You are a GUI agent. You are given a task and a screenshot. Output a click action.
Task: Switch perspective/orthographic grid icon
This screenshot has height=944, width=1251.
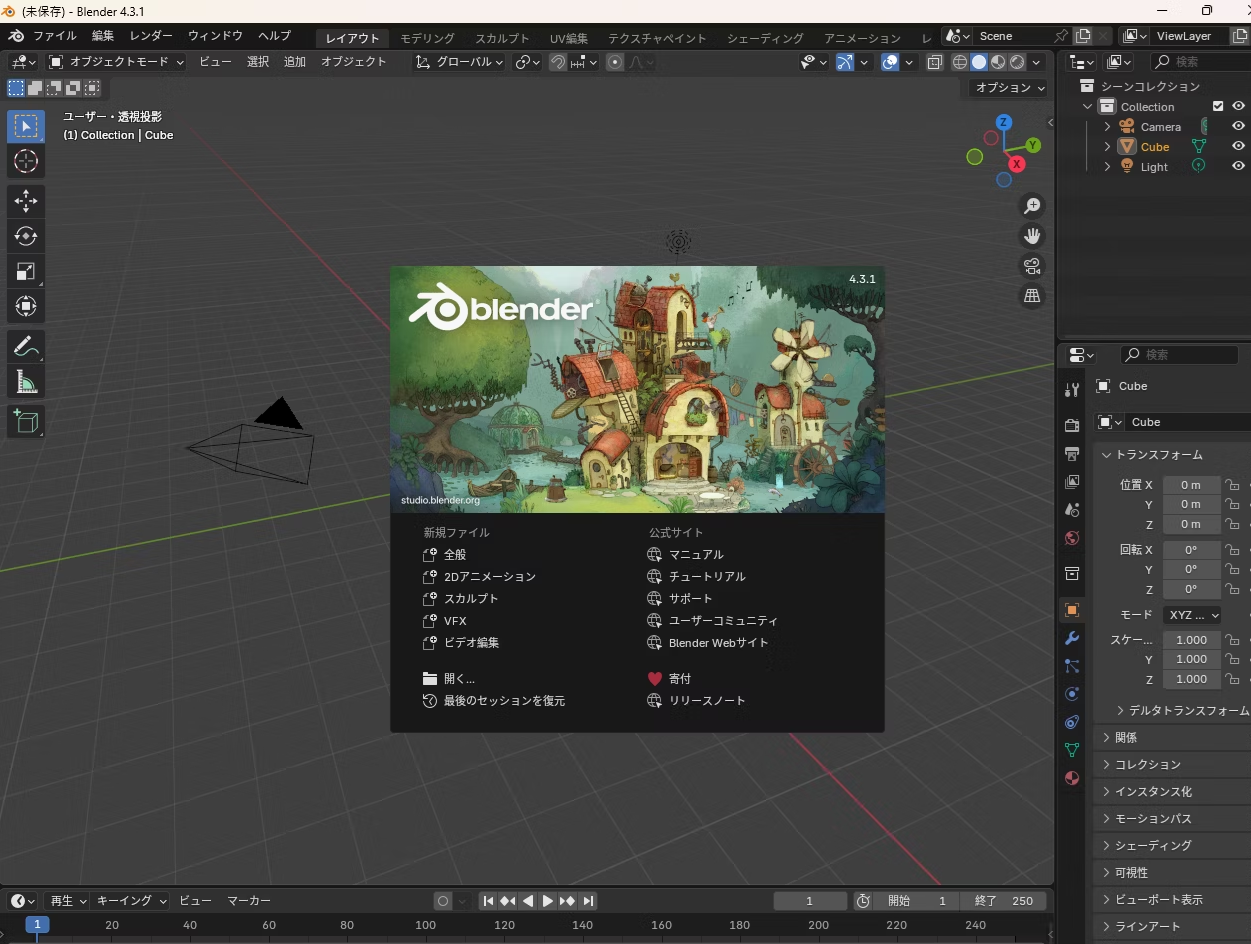pos(1032,296)
